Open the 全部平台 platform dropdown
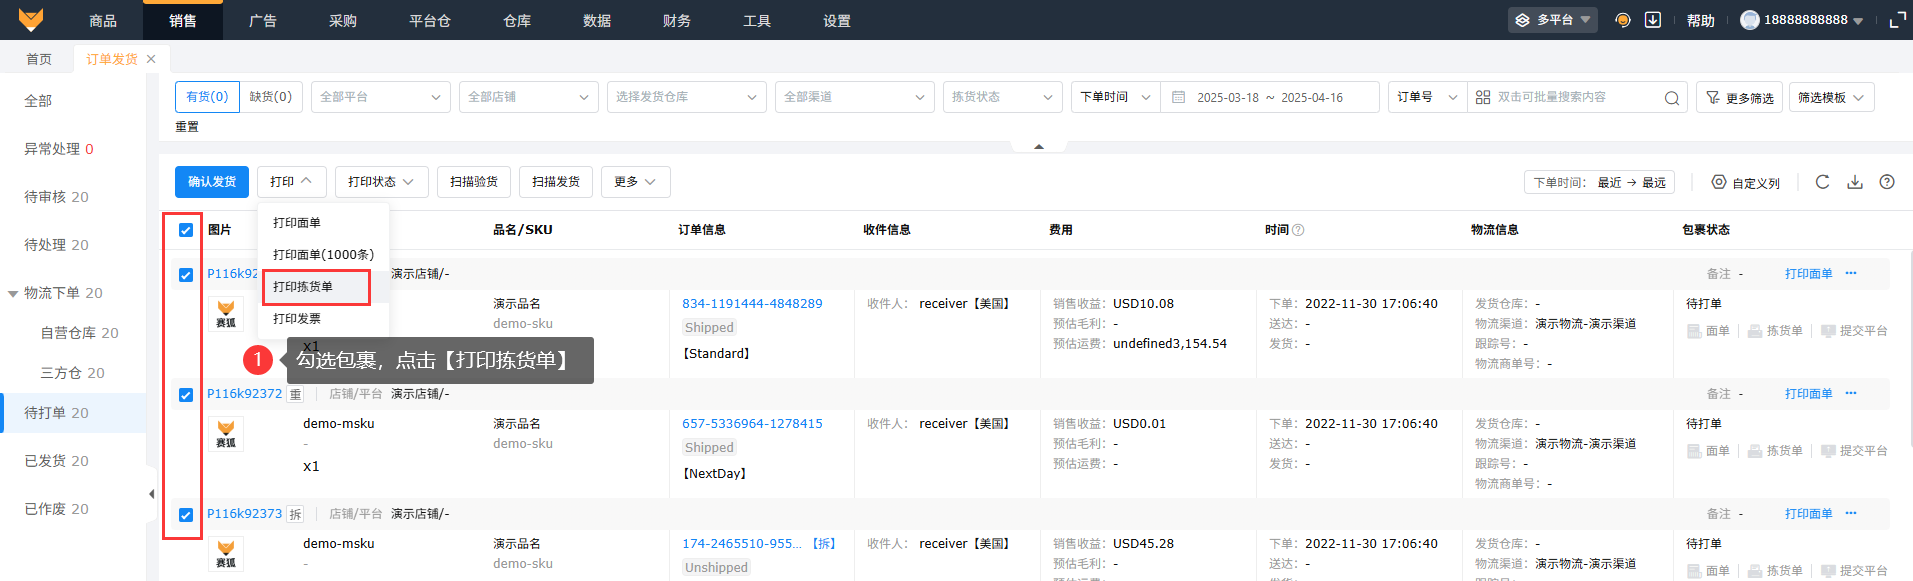The width and height of the screenshot is (1913, 581). pyautogui.click(x=380, y=97)
